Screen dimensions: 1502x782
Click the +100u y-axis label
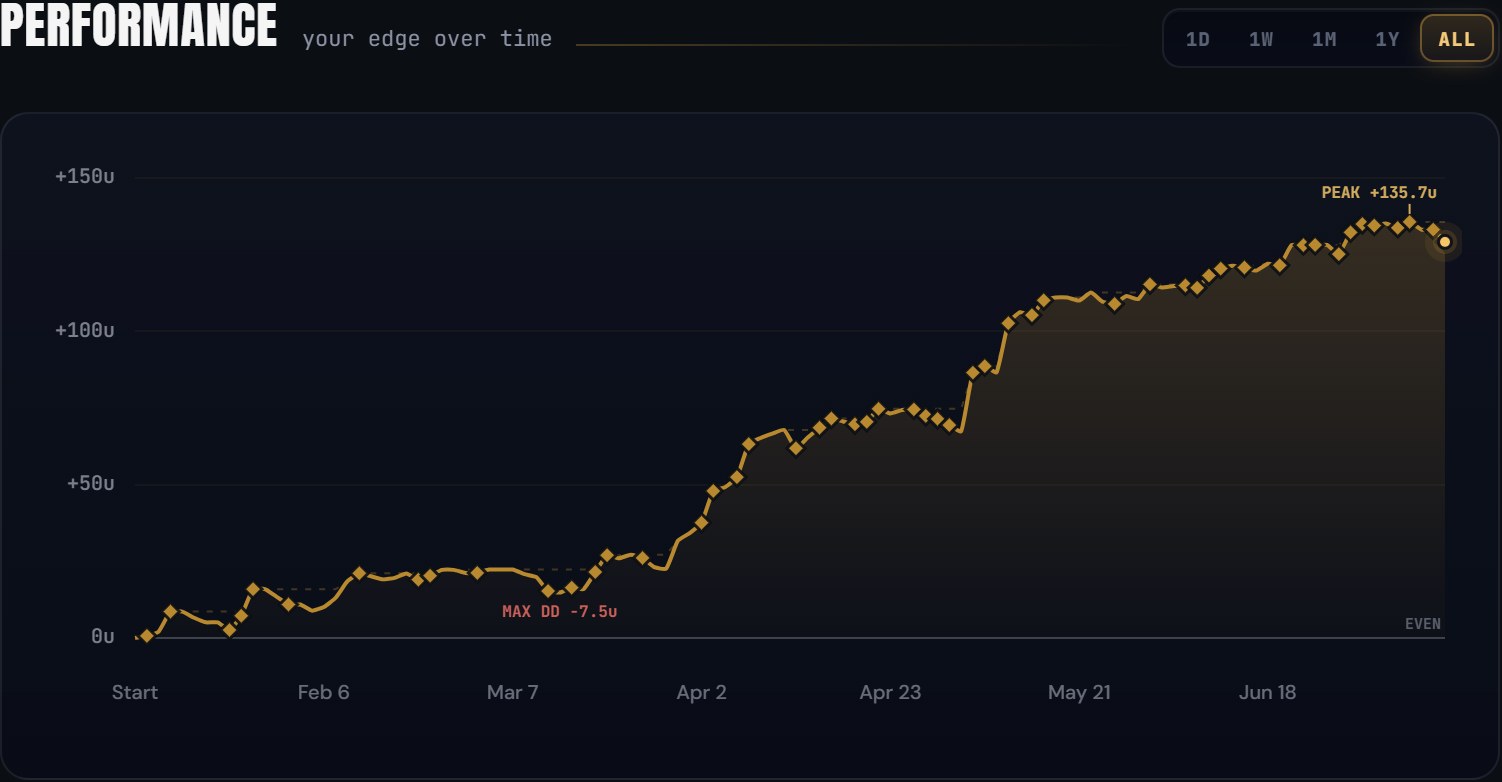85,331
